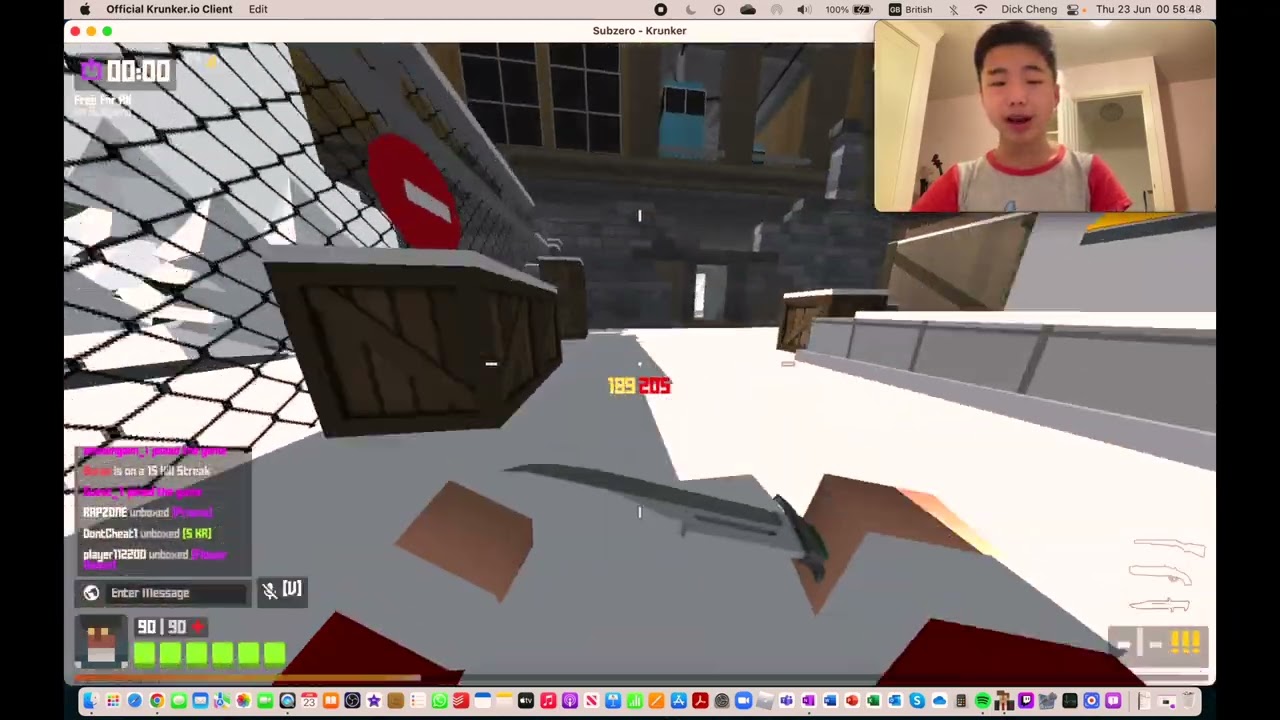This screenshot has width=1280, height=720.
Task: Click the globe chat channel icon
Action: (91, 593)
